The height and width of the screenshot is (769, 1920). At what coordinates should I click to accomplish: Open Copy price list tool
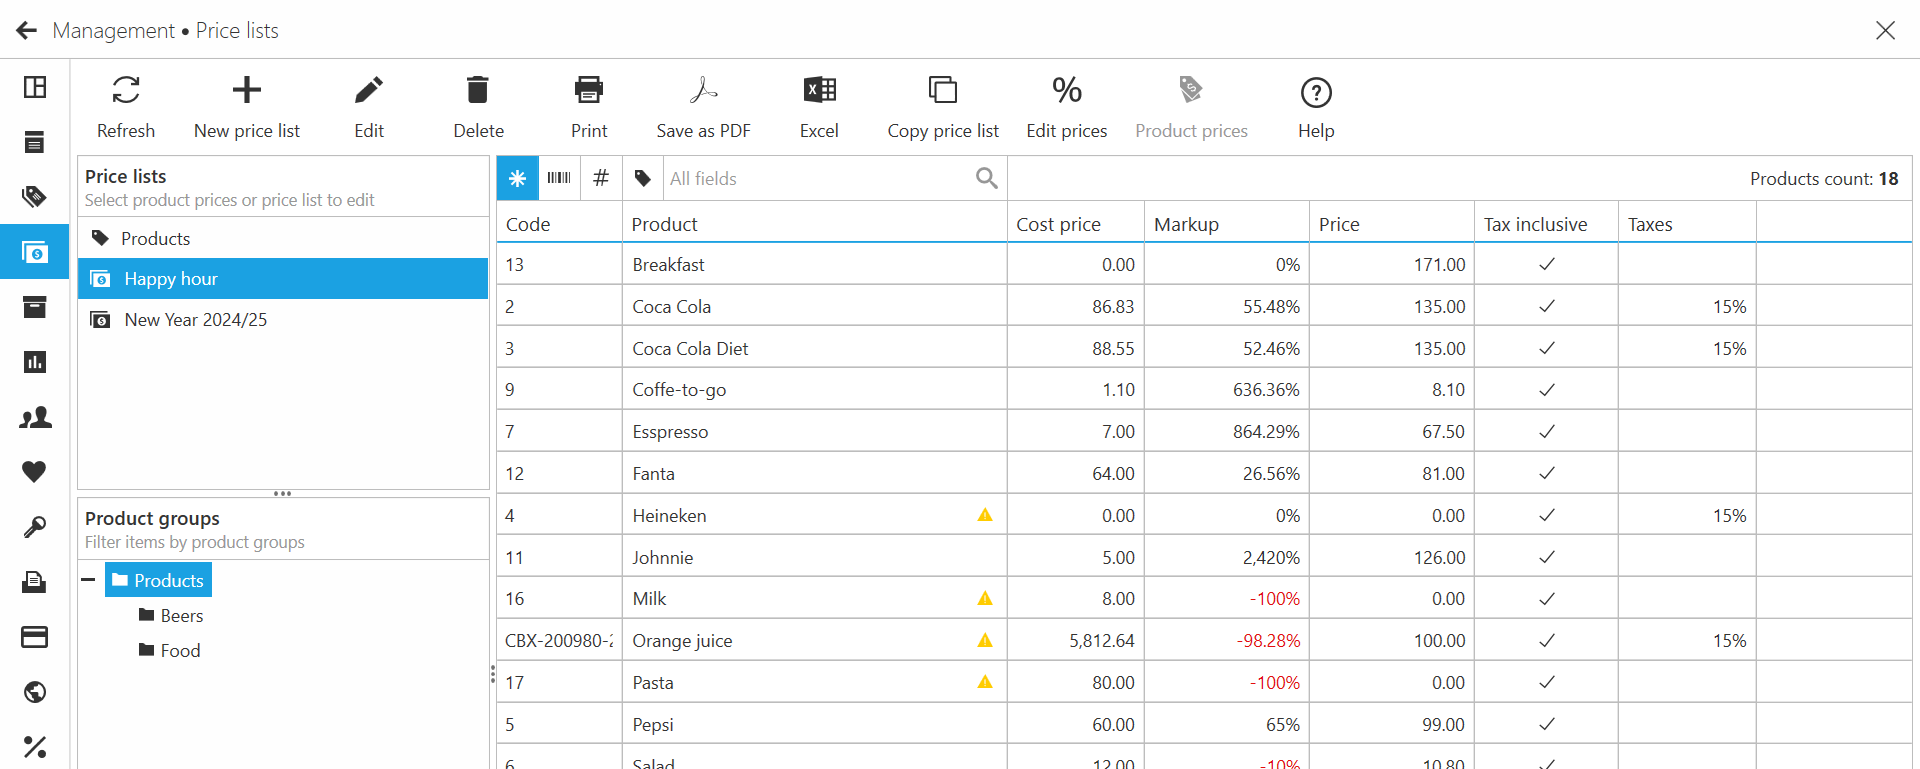pyautogui.click(x=942, y=91)
